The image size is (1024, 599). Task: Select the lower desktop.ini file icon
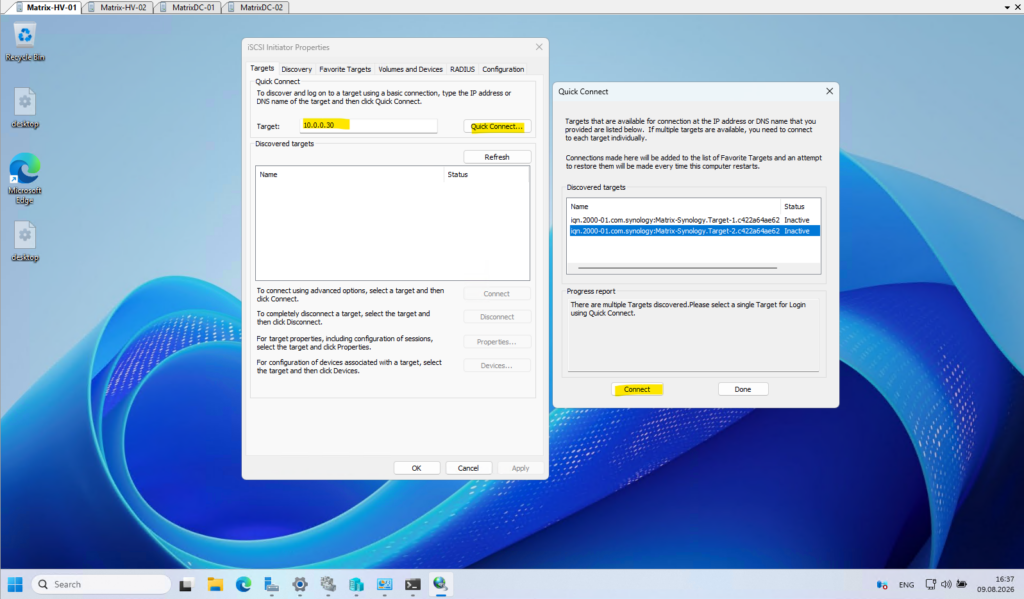coord(25,242)
